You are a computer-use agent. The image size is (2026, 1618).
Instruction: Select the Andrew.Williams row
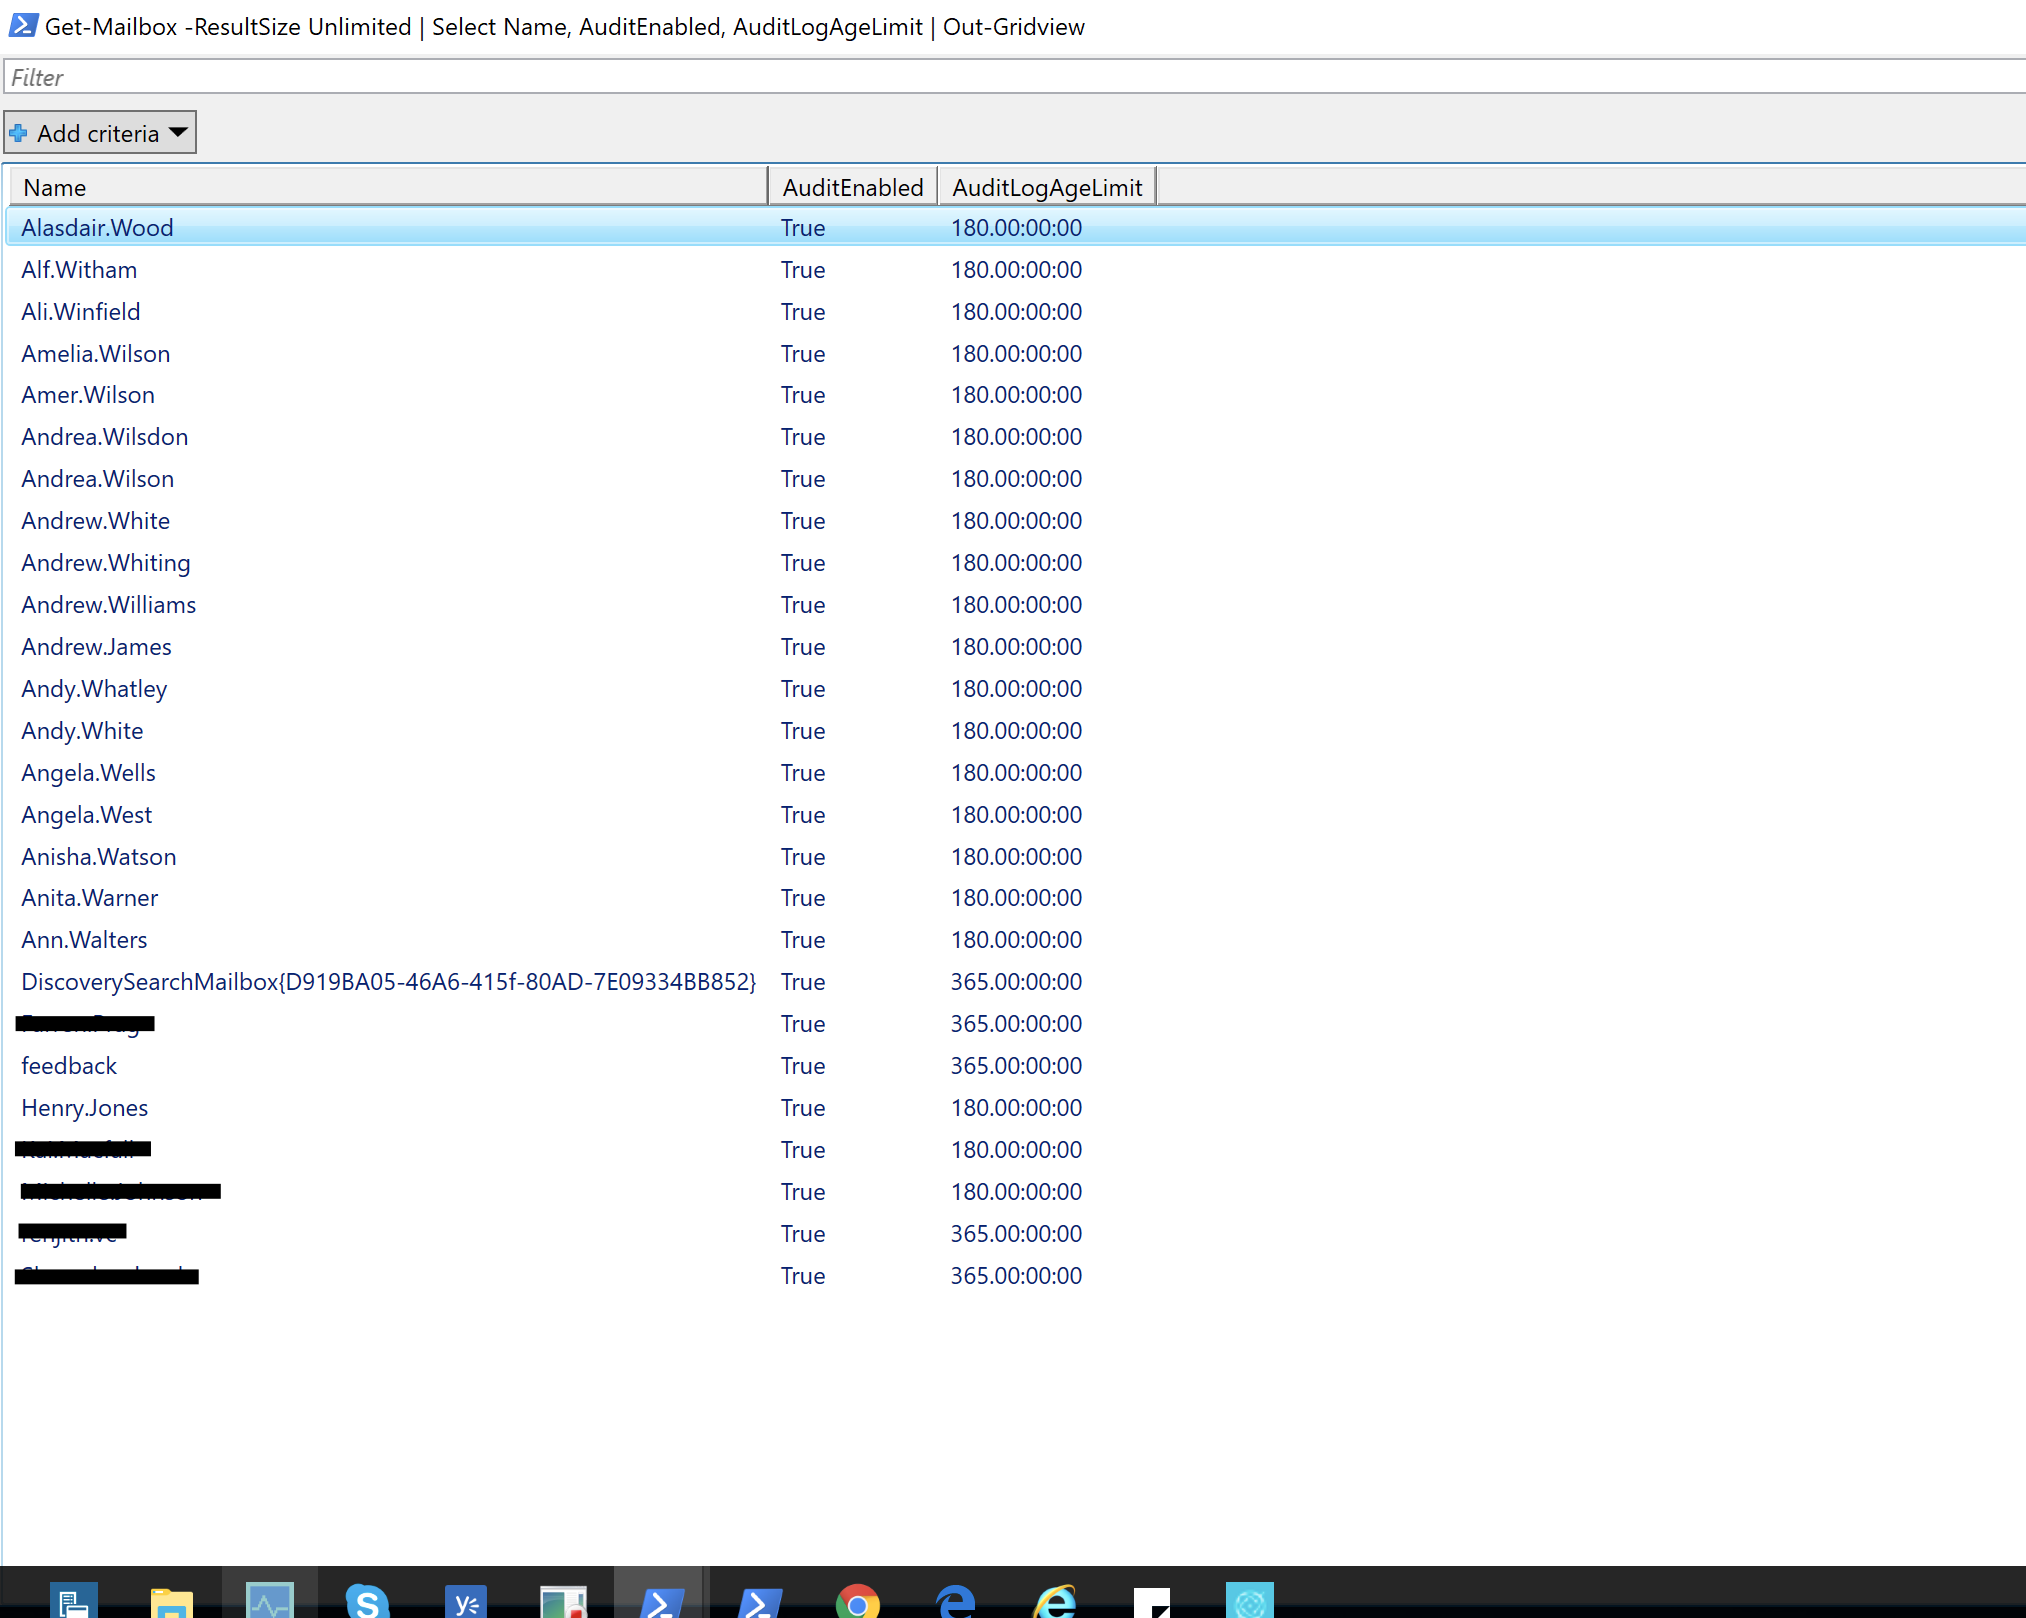109,605
